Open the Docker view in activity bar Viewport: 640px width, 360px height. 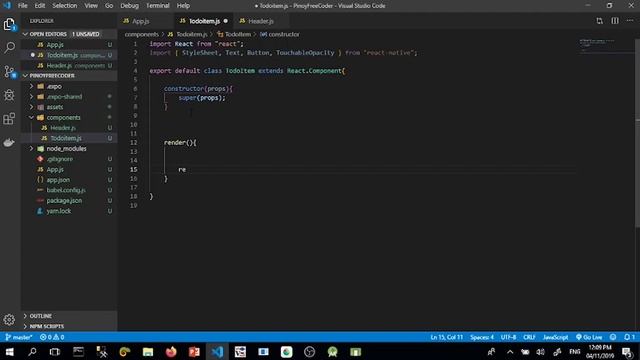coord(9,142)
